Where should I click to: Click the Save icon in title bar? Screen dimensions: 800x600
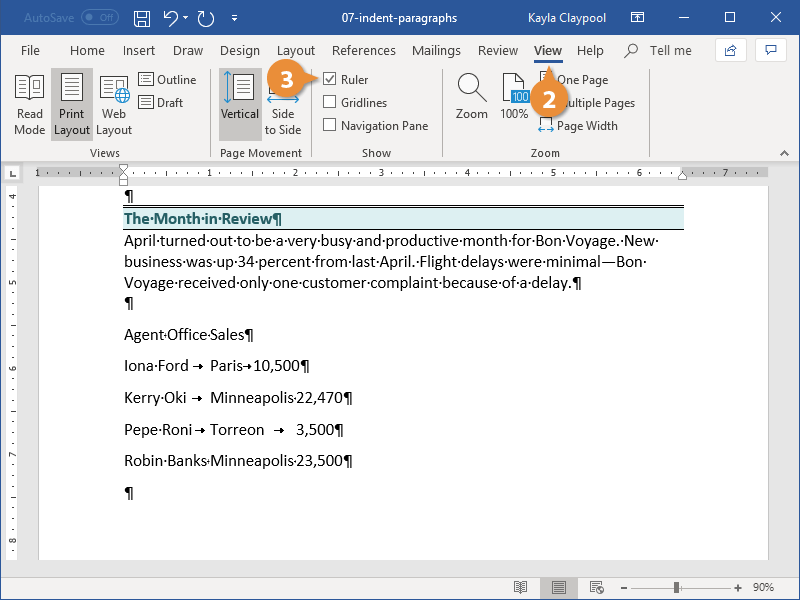click(x=142, y=18)
